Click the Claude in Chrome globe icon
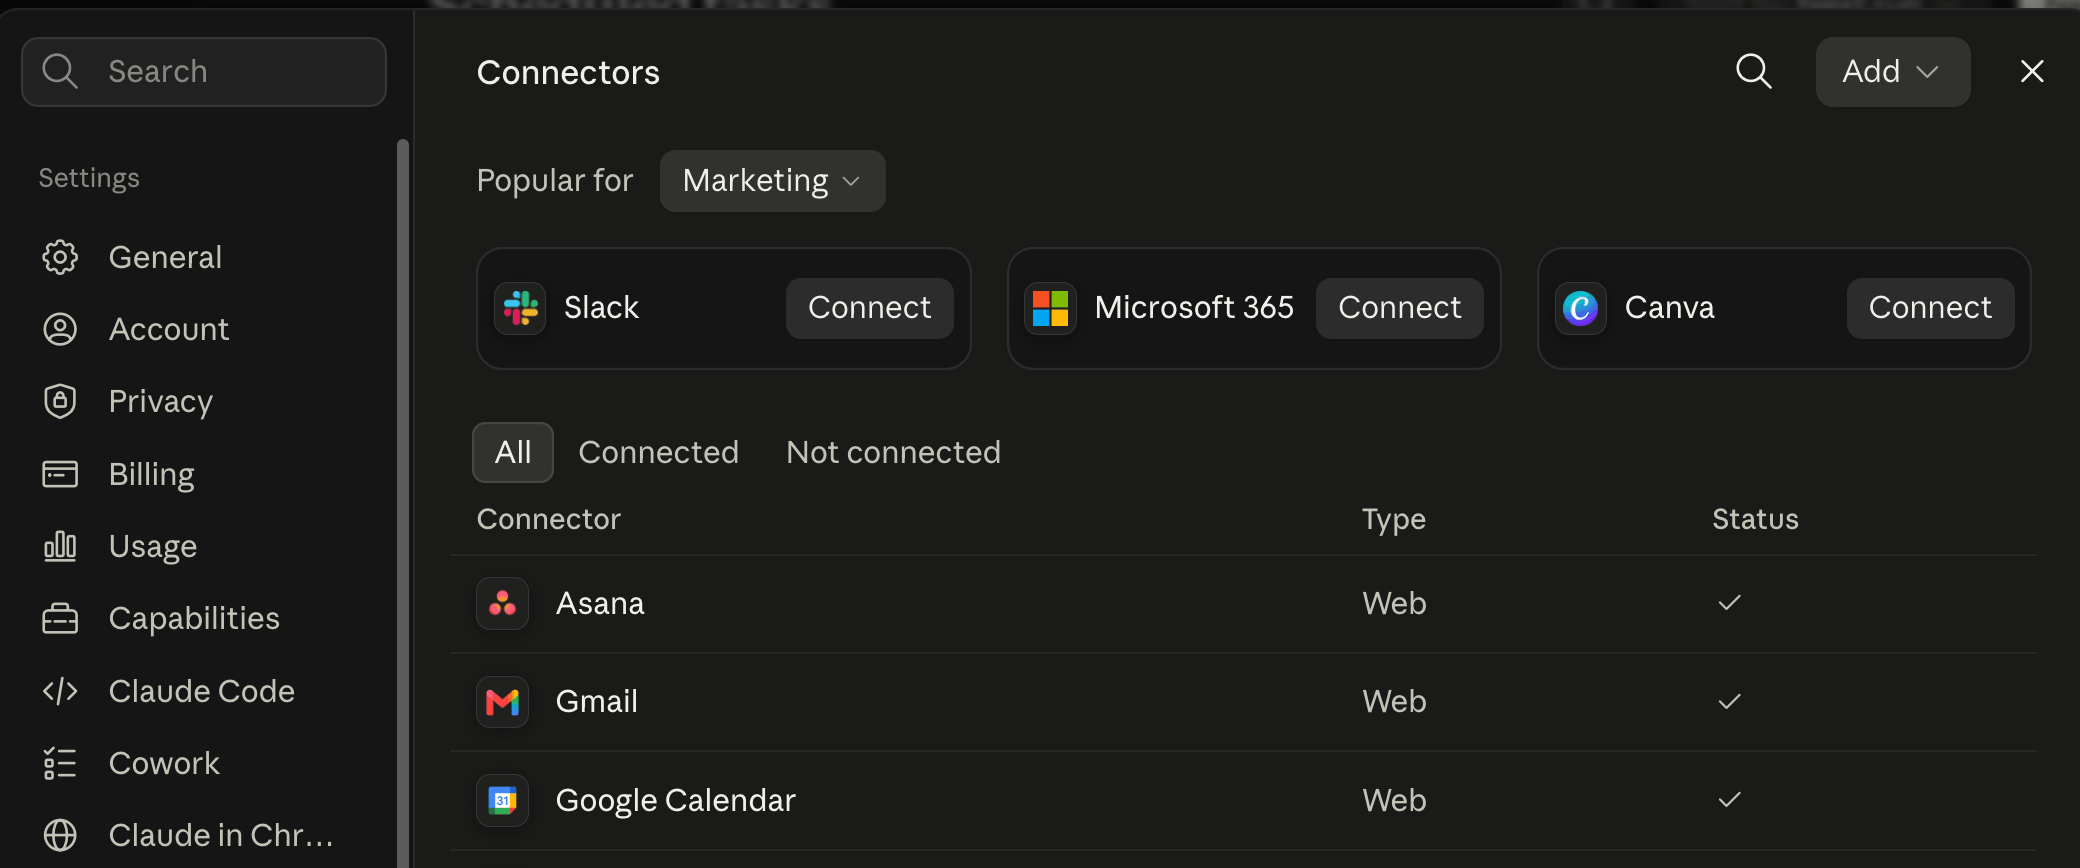Viewport: 2080px width, 868px height. point(60,835)
